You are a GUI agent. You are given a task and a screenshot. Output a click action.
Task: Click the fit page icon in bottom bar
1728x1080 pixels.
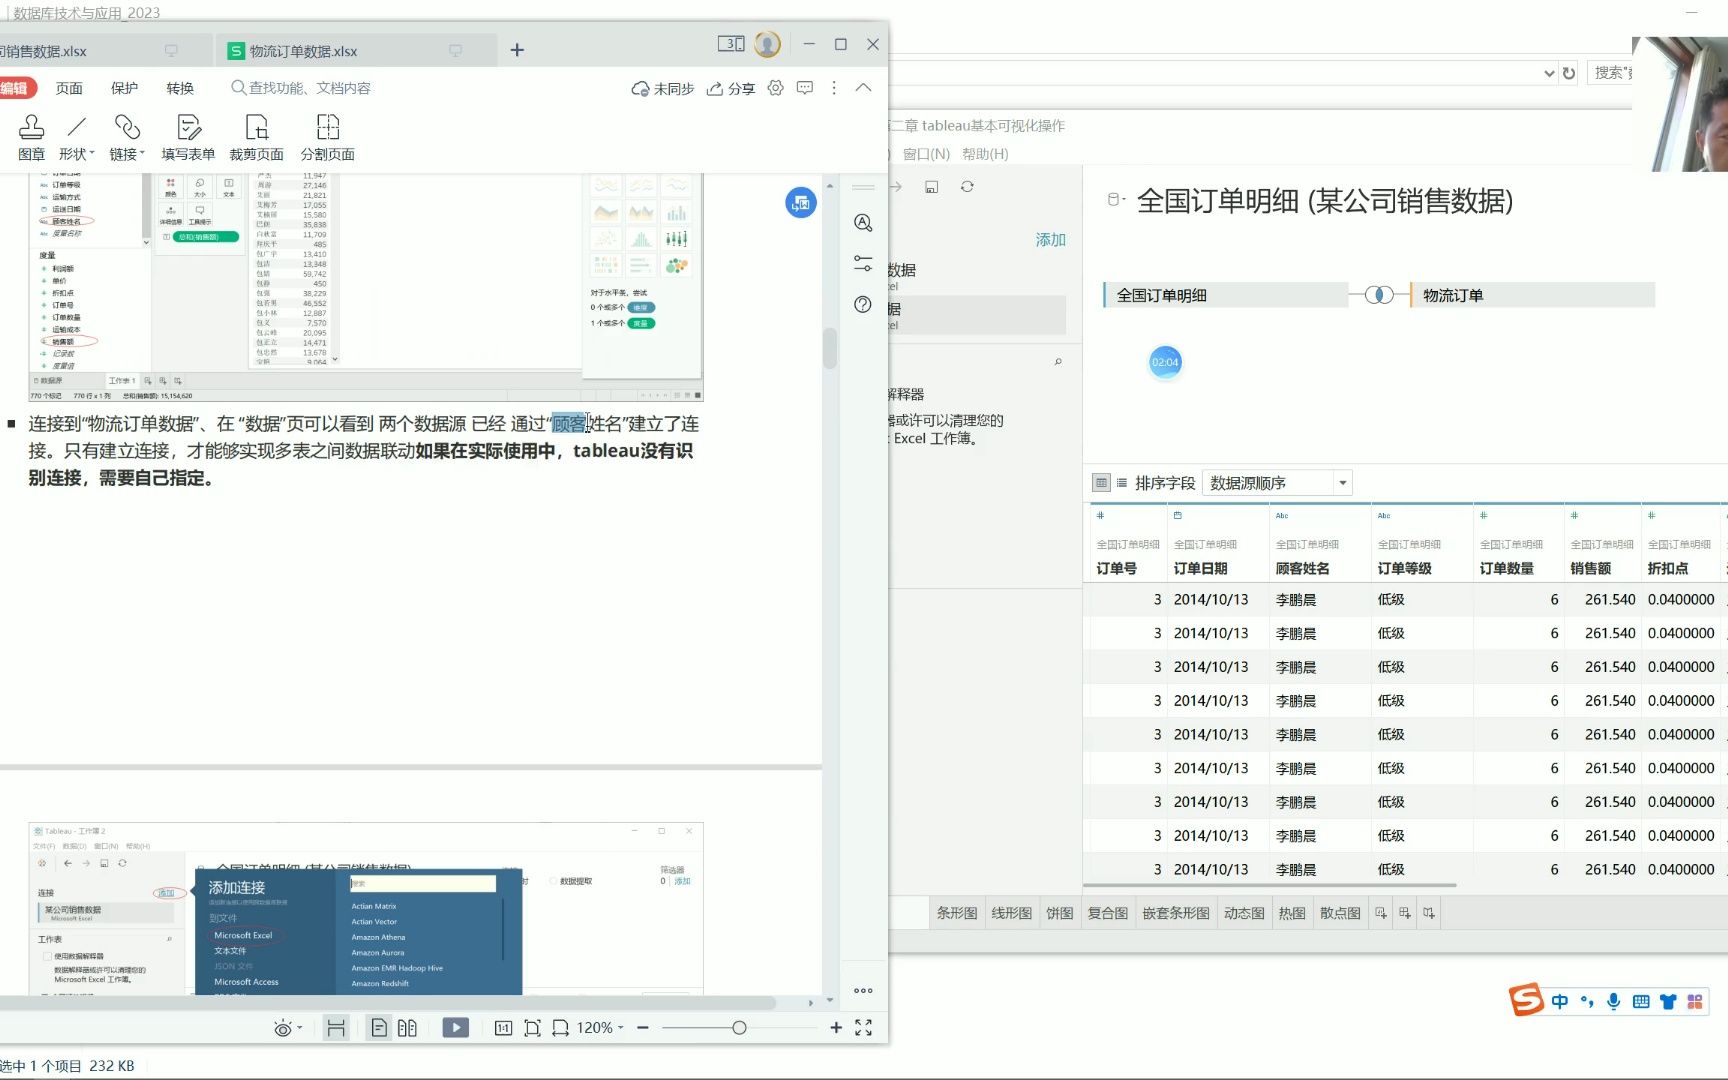[x=532, y=1028]
